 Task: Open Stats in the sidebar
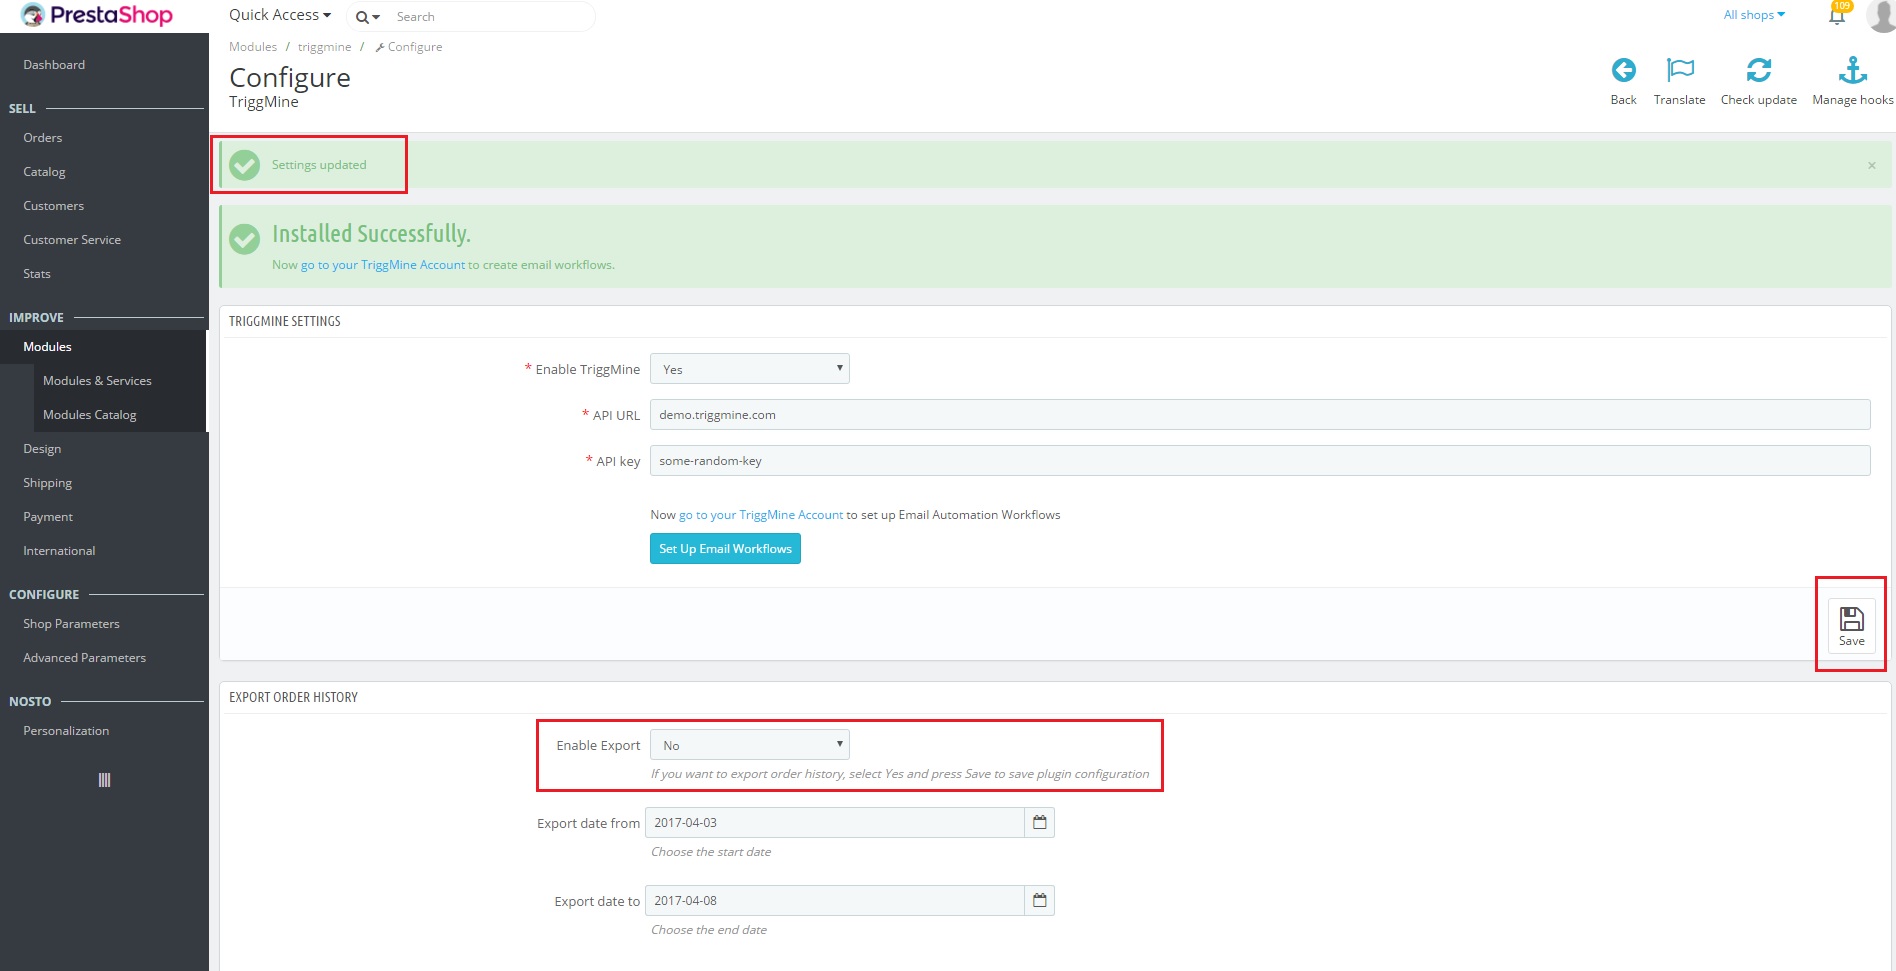coord(37,274)
